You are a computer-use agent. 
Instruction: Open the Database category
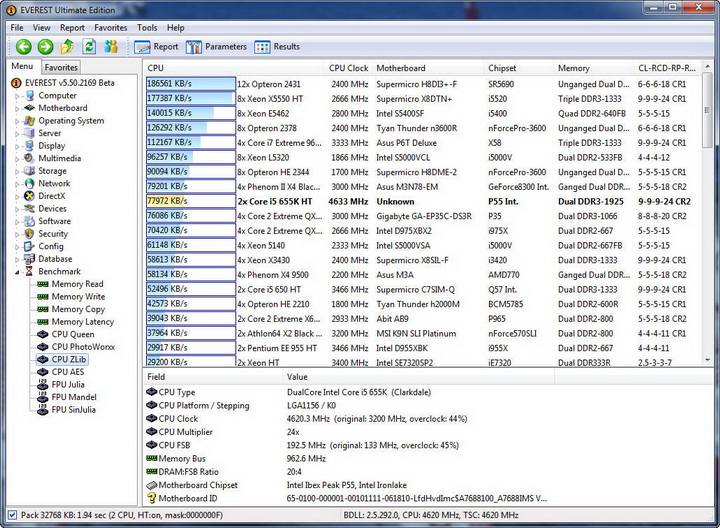coord(55,259)
